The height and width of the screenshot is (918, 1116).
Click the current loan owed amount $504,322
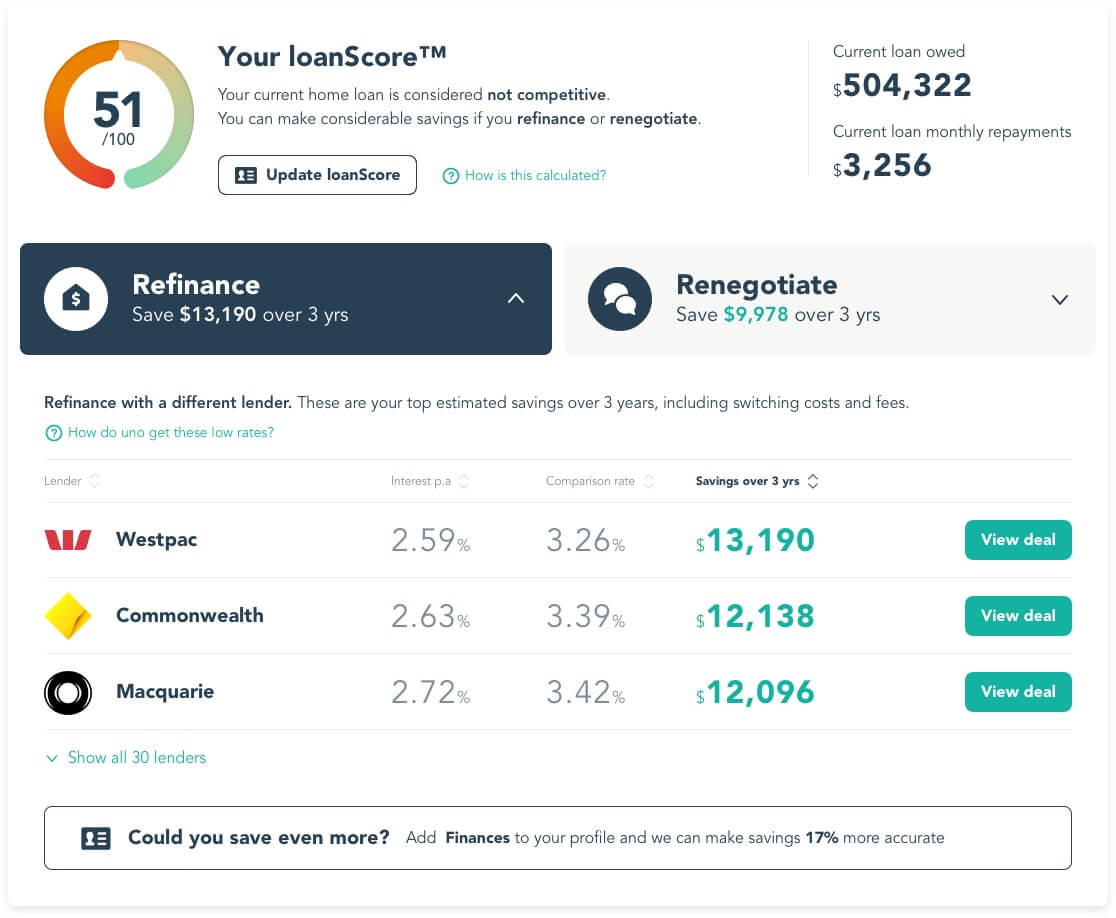coord(902,85)
